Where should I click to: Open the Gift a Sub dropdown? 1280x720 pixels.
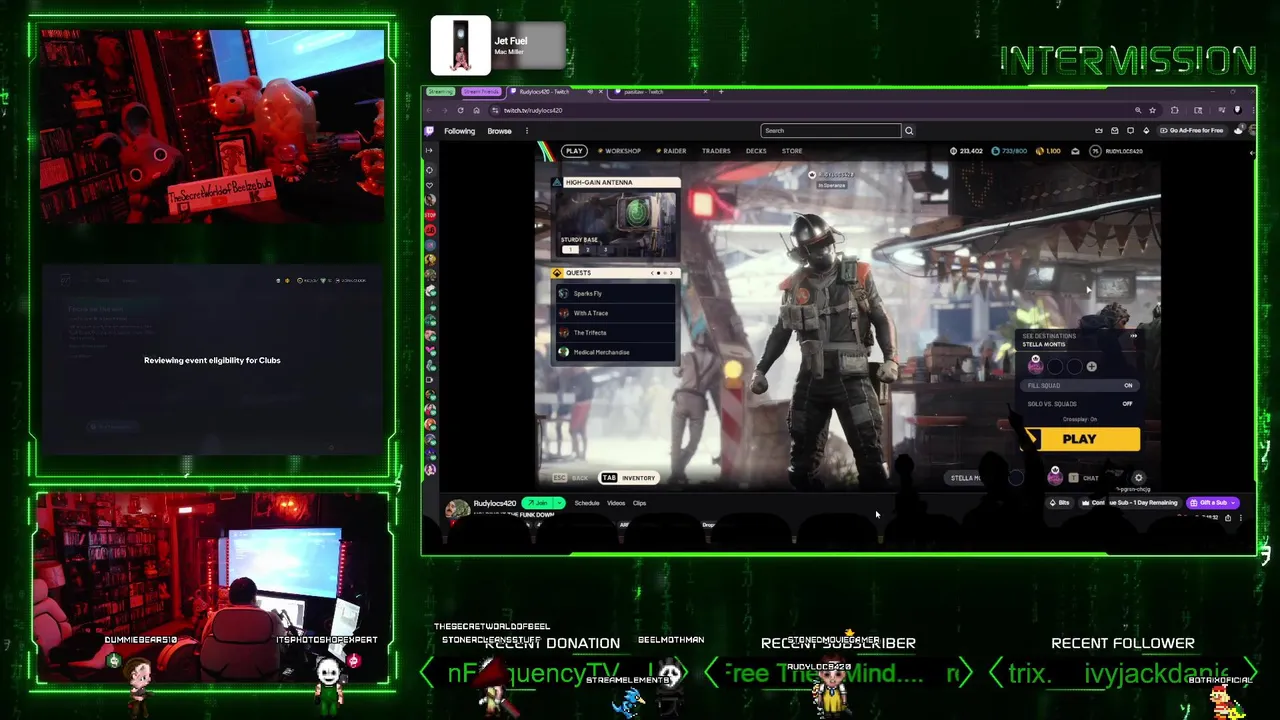pyautogui.click(x=1213, y=503)
